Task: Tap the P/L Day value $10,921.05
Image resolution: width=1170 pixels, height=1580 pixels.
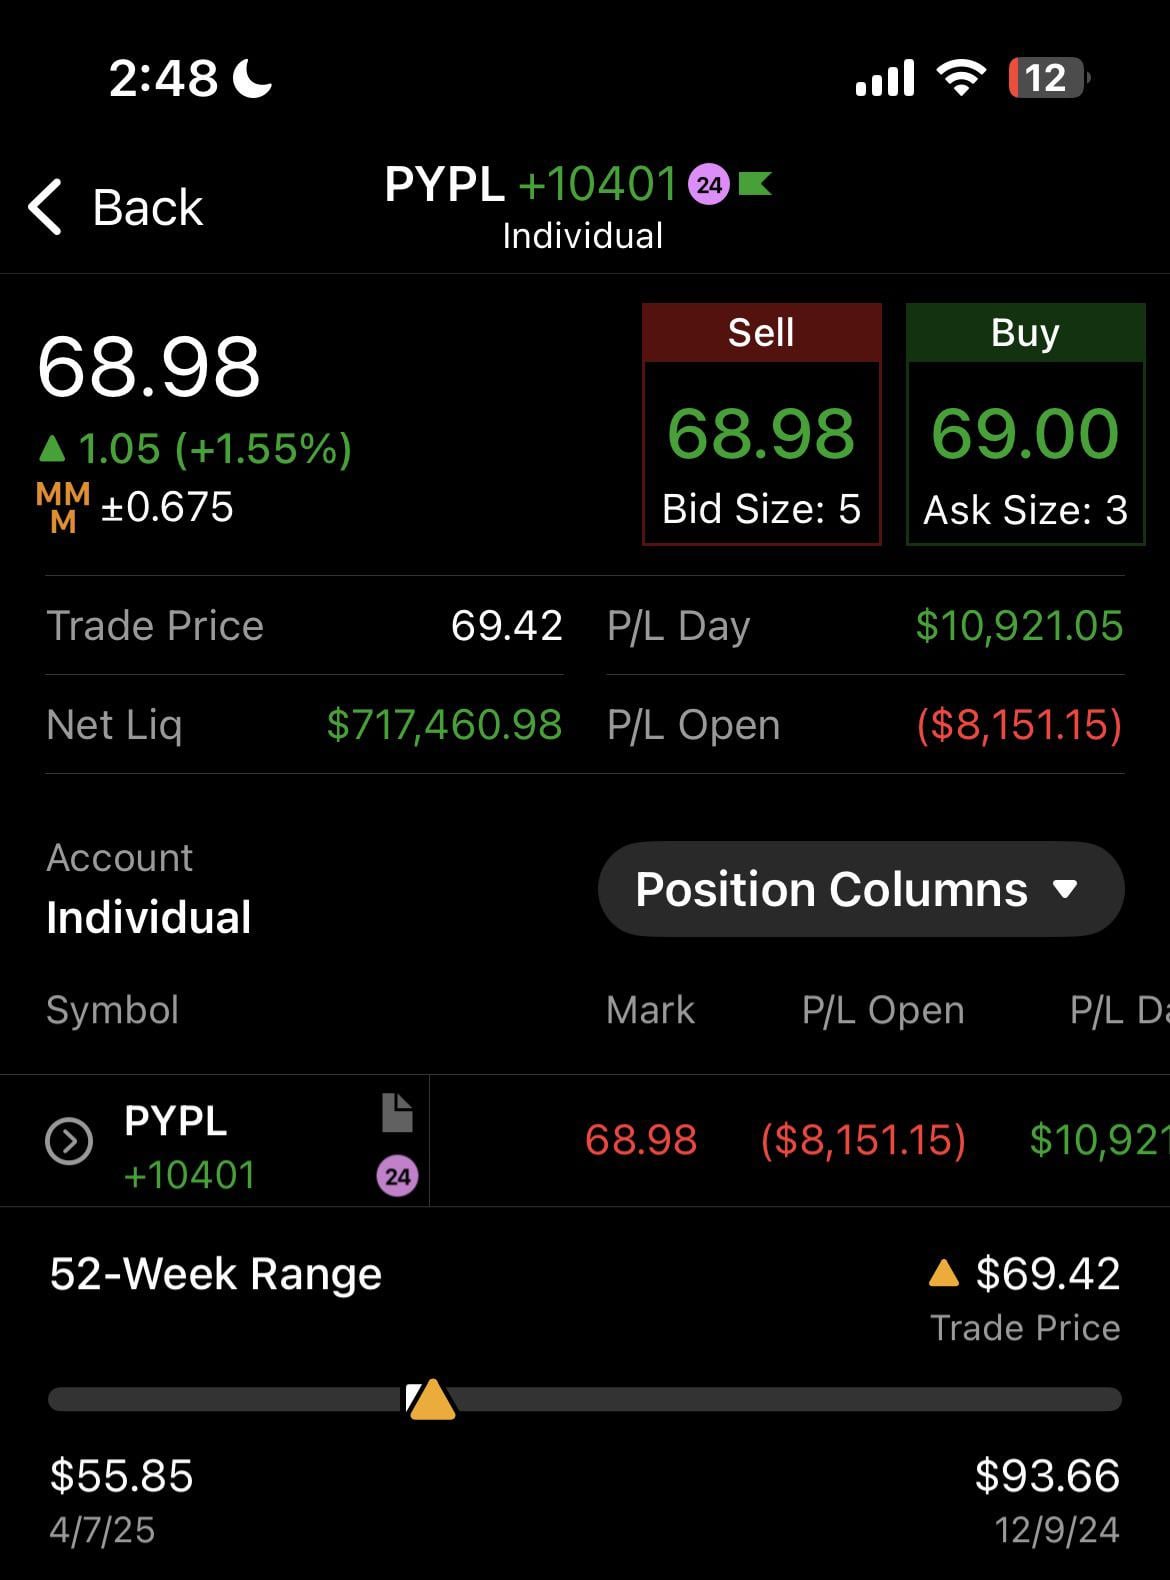Action: (x=1018, y=626)
